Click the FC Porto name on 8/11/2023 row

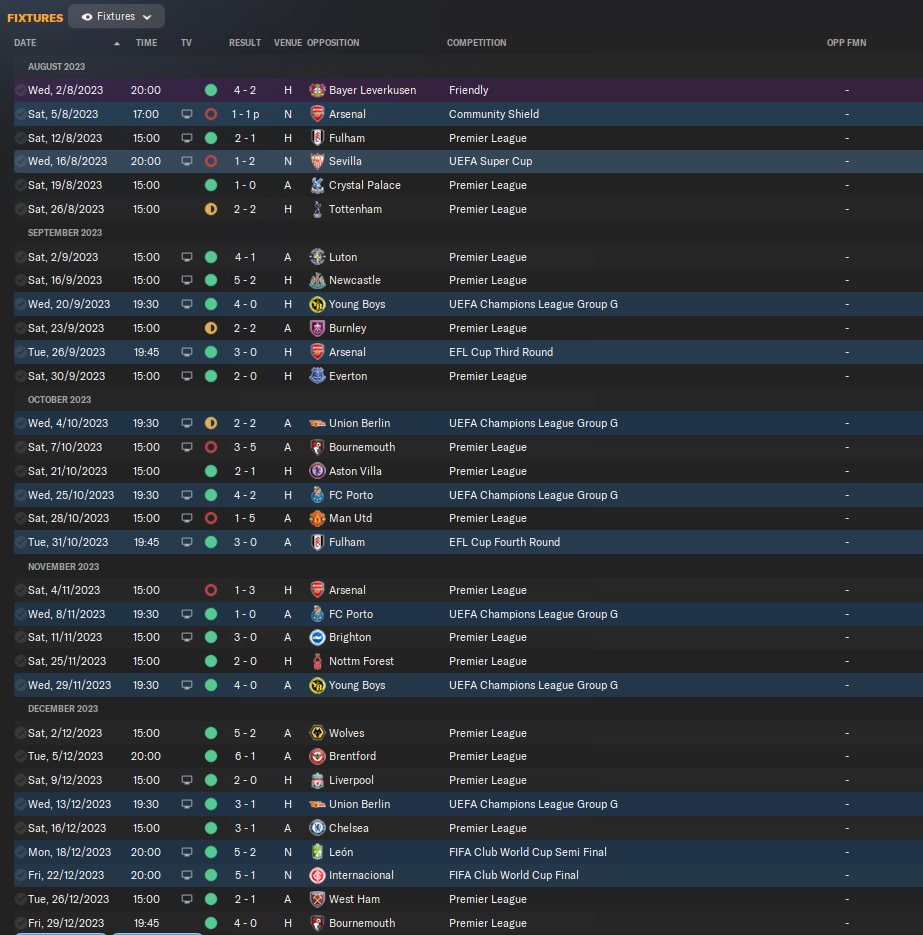pos(351,614)
